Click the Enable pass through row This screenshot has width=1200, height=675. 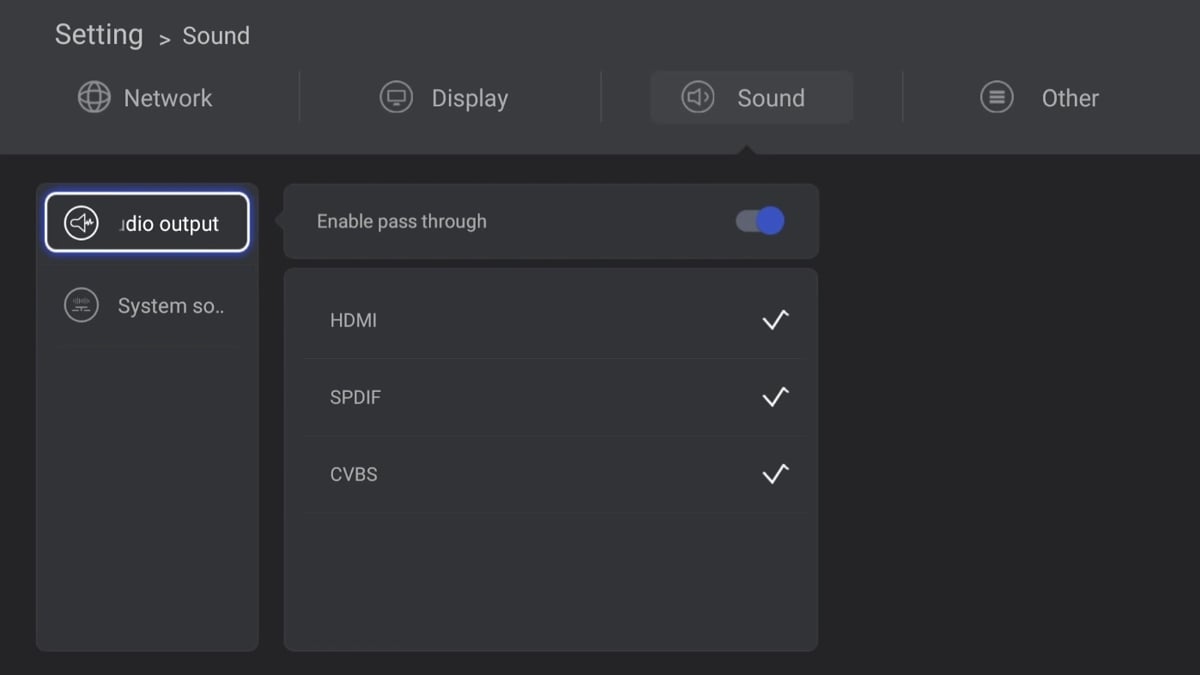[x=550, y=221]
